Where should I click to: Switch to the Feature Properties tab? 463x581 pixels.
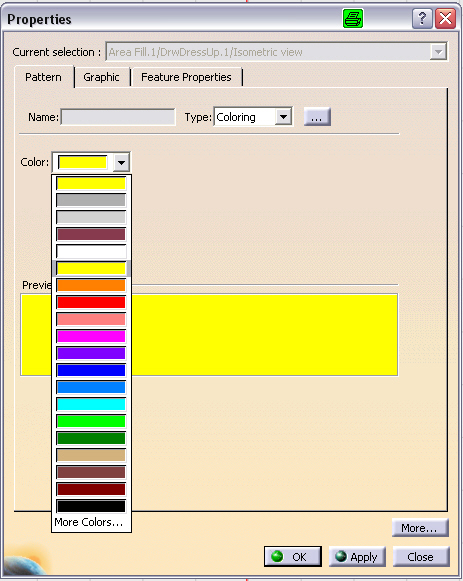[x=186, y=77]
